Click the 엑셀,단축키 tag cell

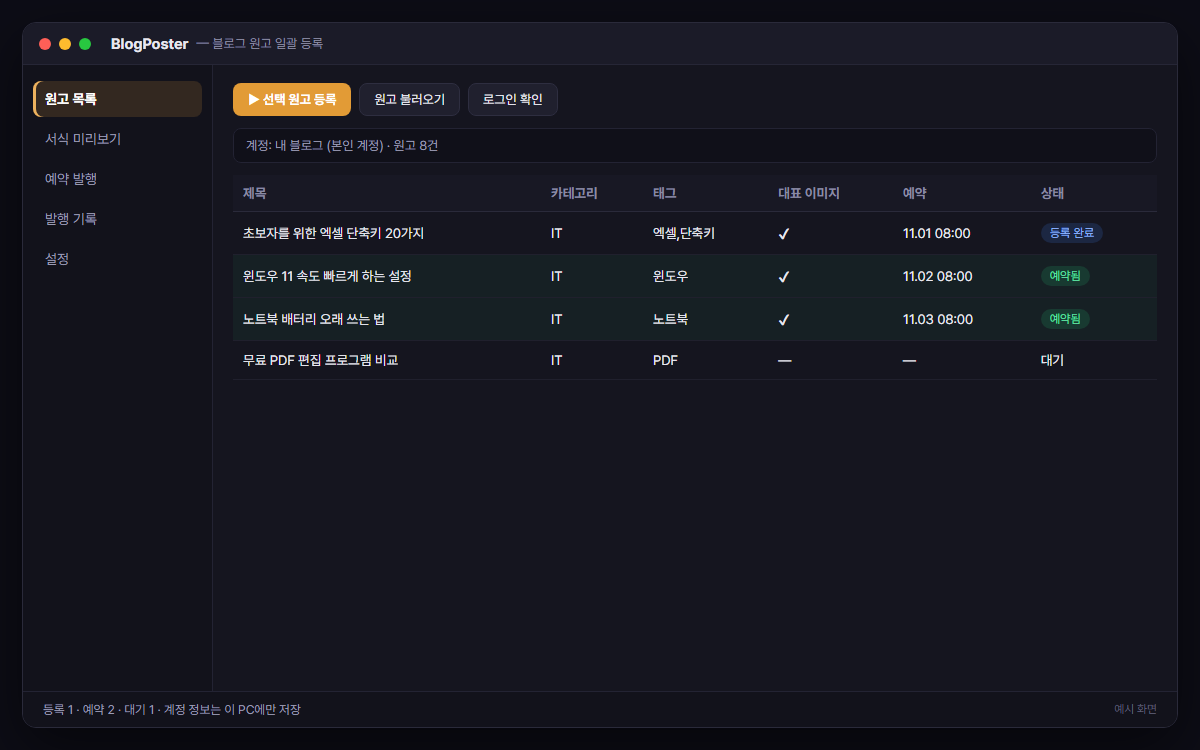[684, 233]
